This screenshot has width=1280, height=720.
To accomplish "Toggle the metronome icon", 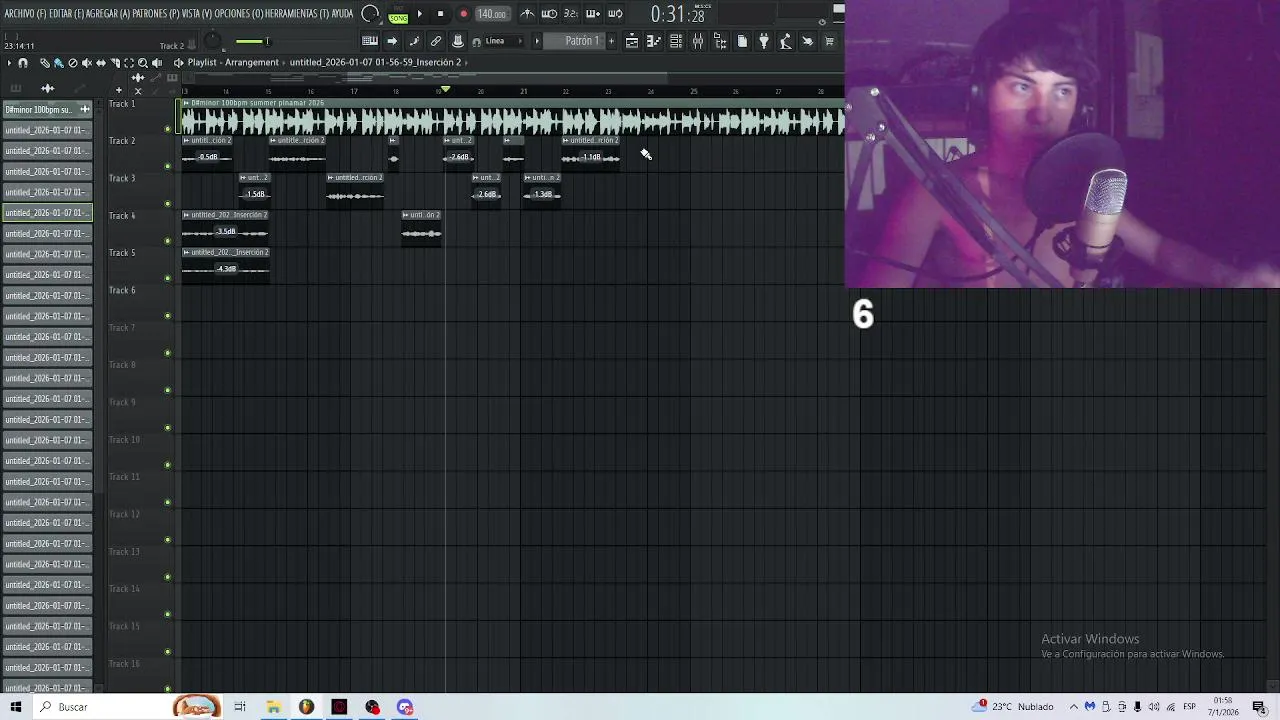I will pyautogui.click(x=527, y=14).
